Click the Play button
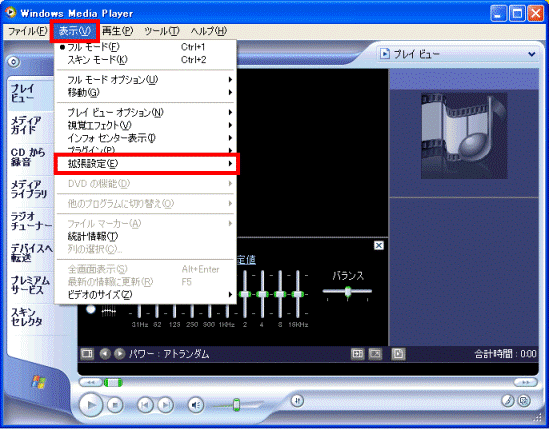This screenshot has width=549, height=430. pos(91,405)
